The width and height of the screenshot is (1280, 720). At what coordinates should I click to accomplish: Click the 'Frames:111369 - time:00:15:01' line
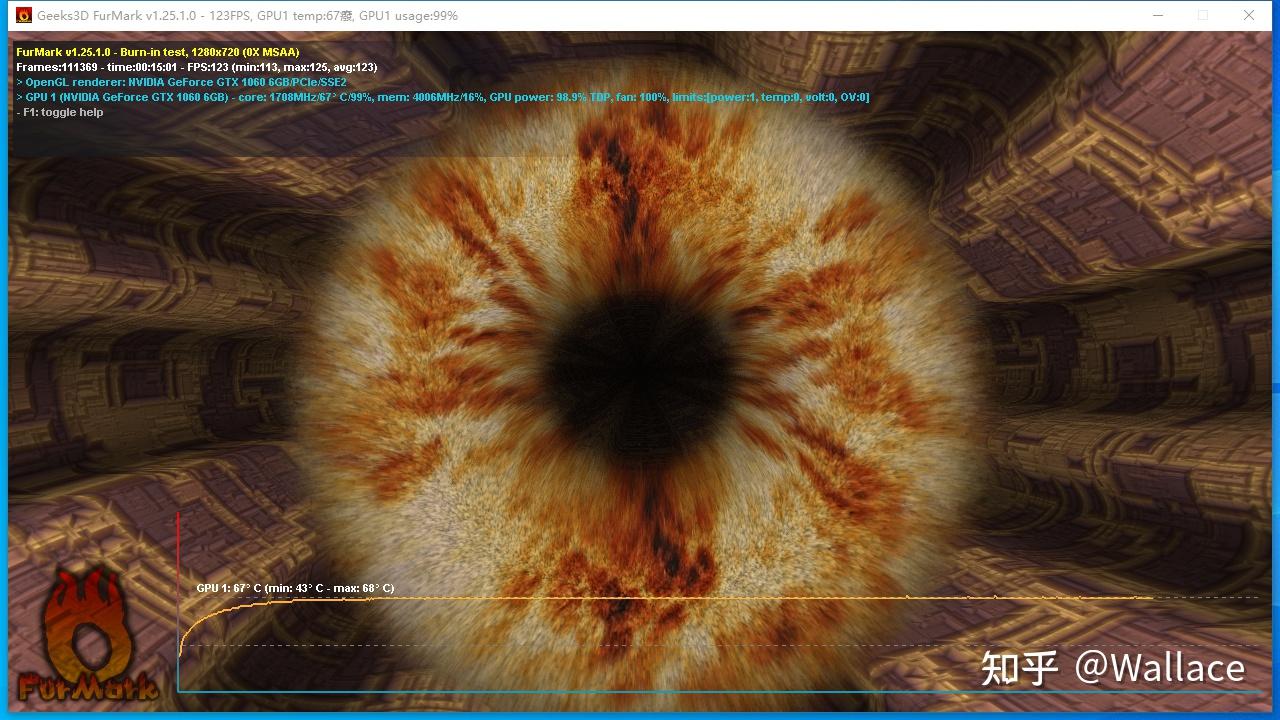[x=196, y=67]
